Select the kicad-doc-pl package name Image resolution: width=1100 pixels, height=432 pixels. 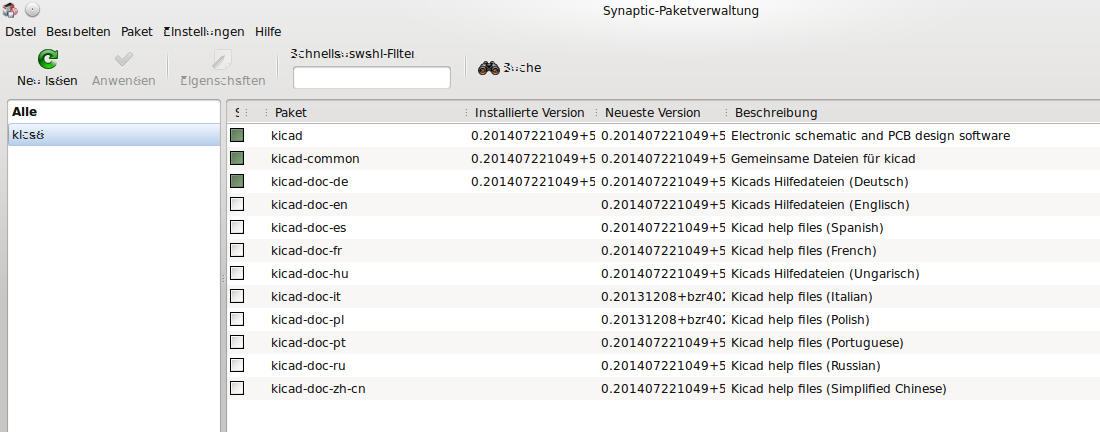(307, 320)
